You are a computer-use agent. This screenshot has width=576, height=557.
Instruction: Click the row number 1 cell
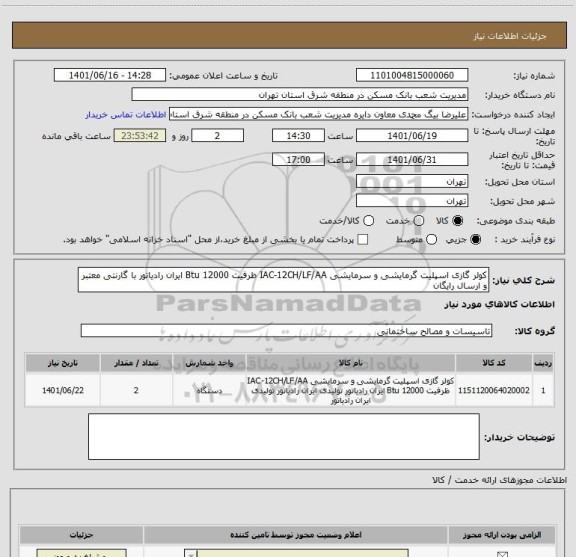[x=543, y=390]
